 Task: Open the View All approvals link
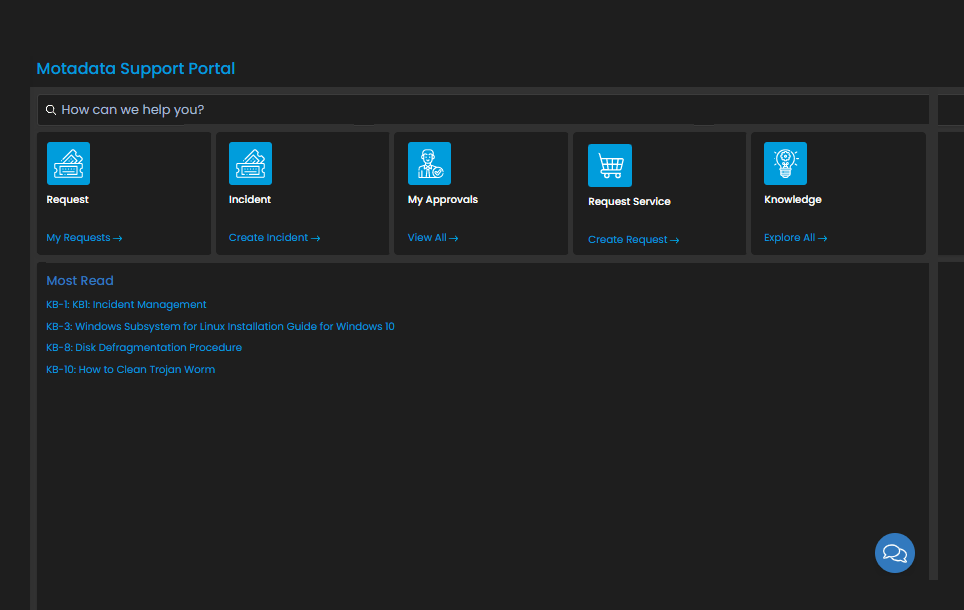433,237
